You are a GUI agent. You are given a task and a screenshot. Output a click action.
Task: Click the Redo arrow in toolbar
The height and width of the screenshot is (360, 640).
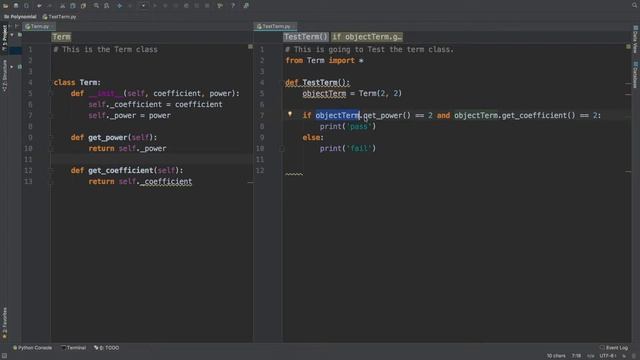click(49, 6)
